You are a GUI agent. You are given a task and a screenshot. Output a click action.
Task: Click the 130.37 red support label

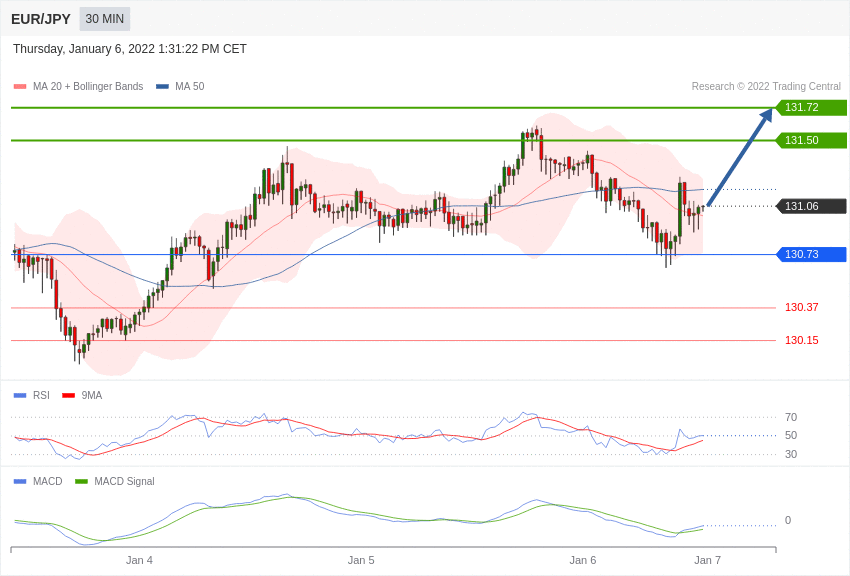tap(801, 307)
